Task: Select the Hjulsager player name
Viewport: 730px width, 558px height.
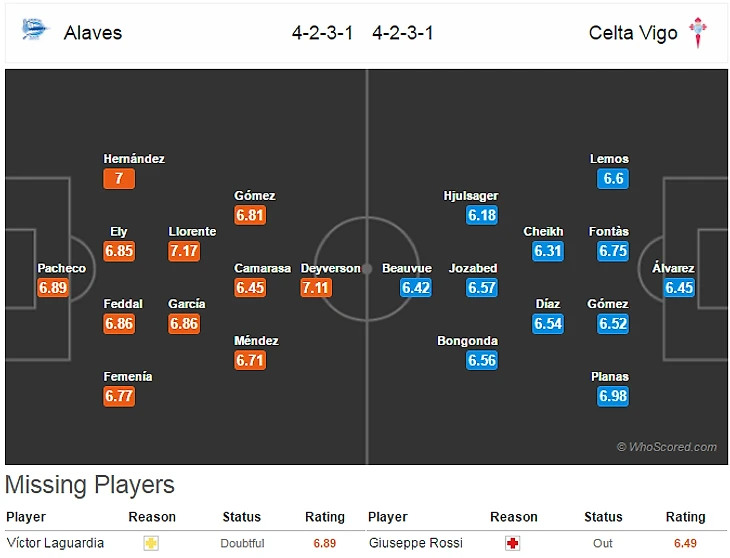Action: pyautogui.click(x=470, y=196)
